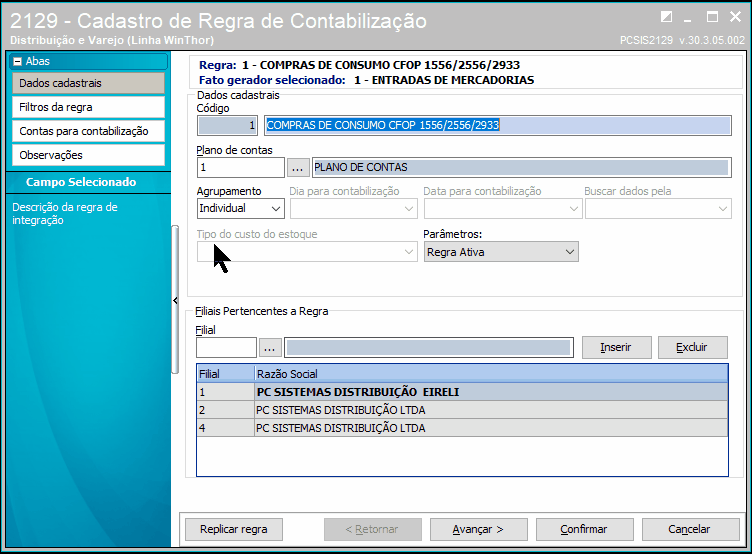This screenshot has height=554, width=752.
Task: Go to the Observações tab
Action: (x=88, y=155)
